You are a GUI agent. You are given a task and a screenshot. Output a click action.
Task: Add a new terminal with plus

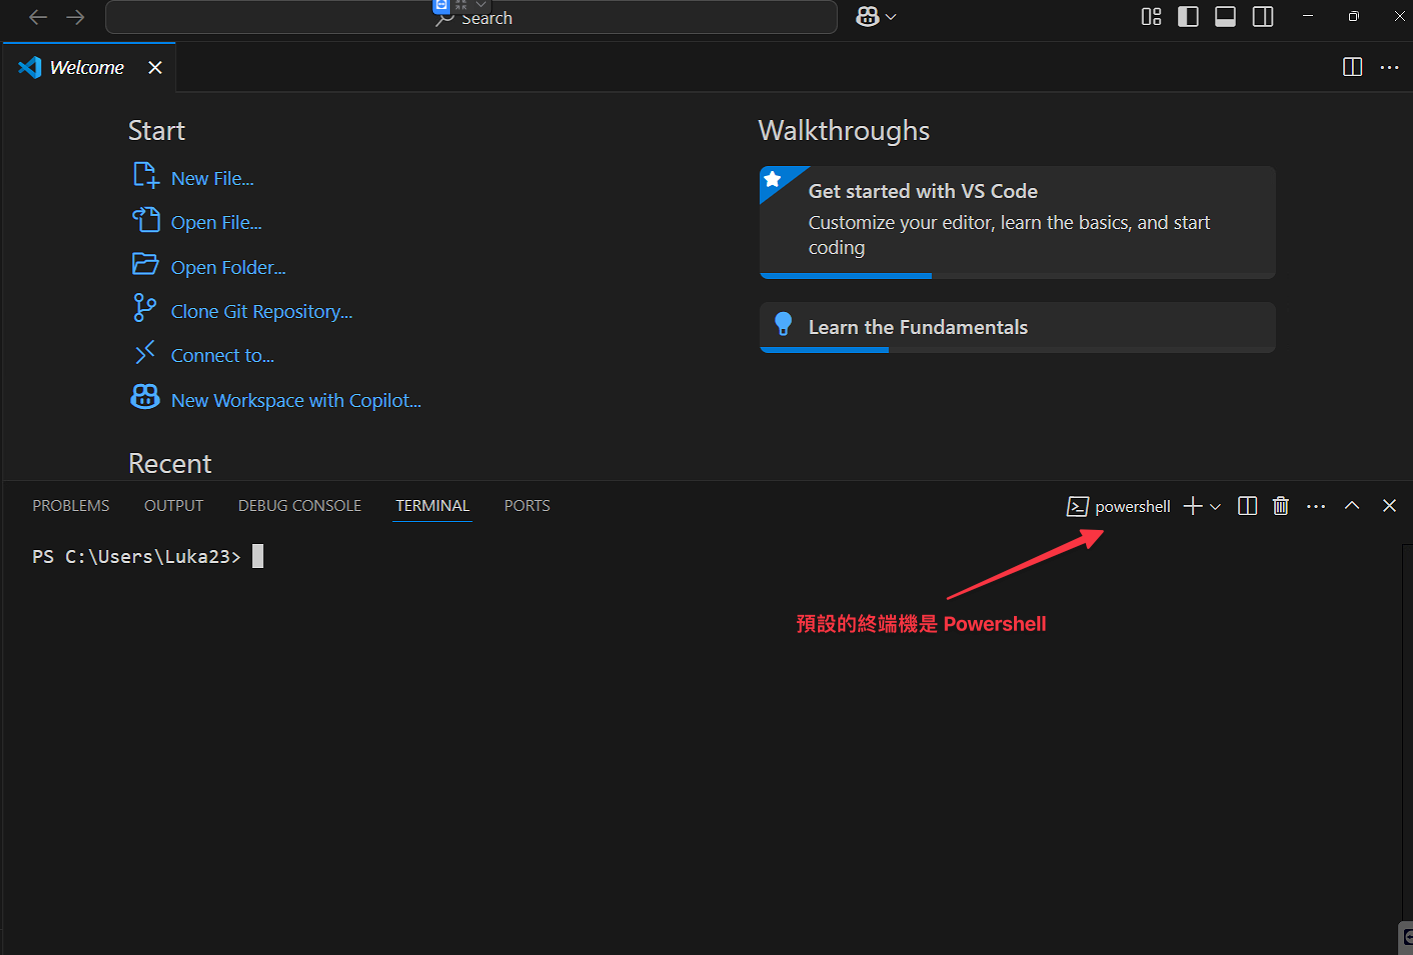(x=1193, y=506)
